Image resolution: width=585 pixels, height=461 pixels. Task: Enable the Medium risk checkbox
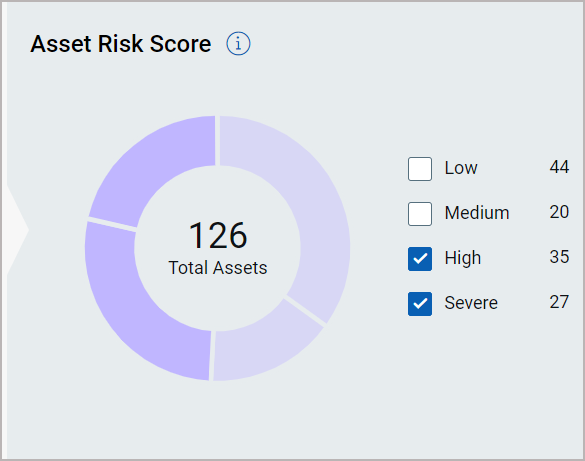point(420,214)
